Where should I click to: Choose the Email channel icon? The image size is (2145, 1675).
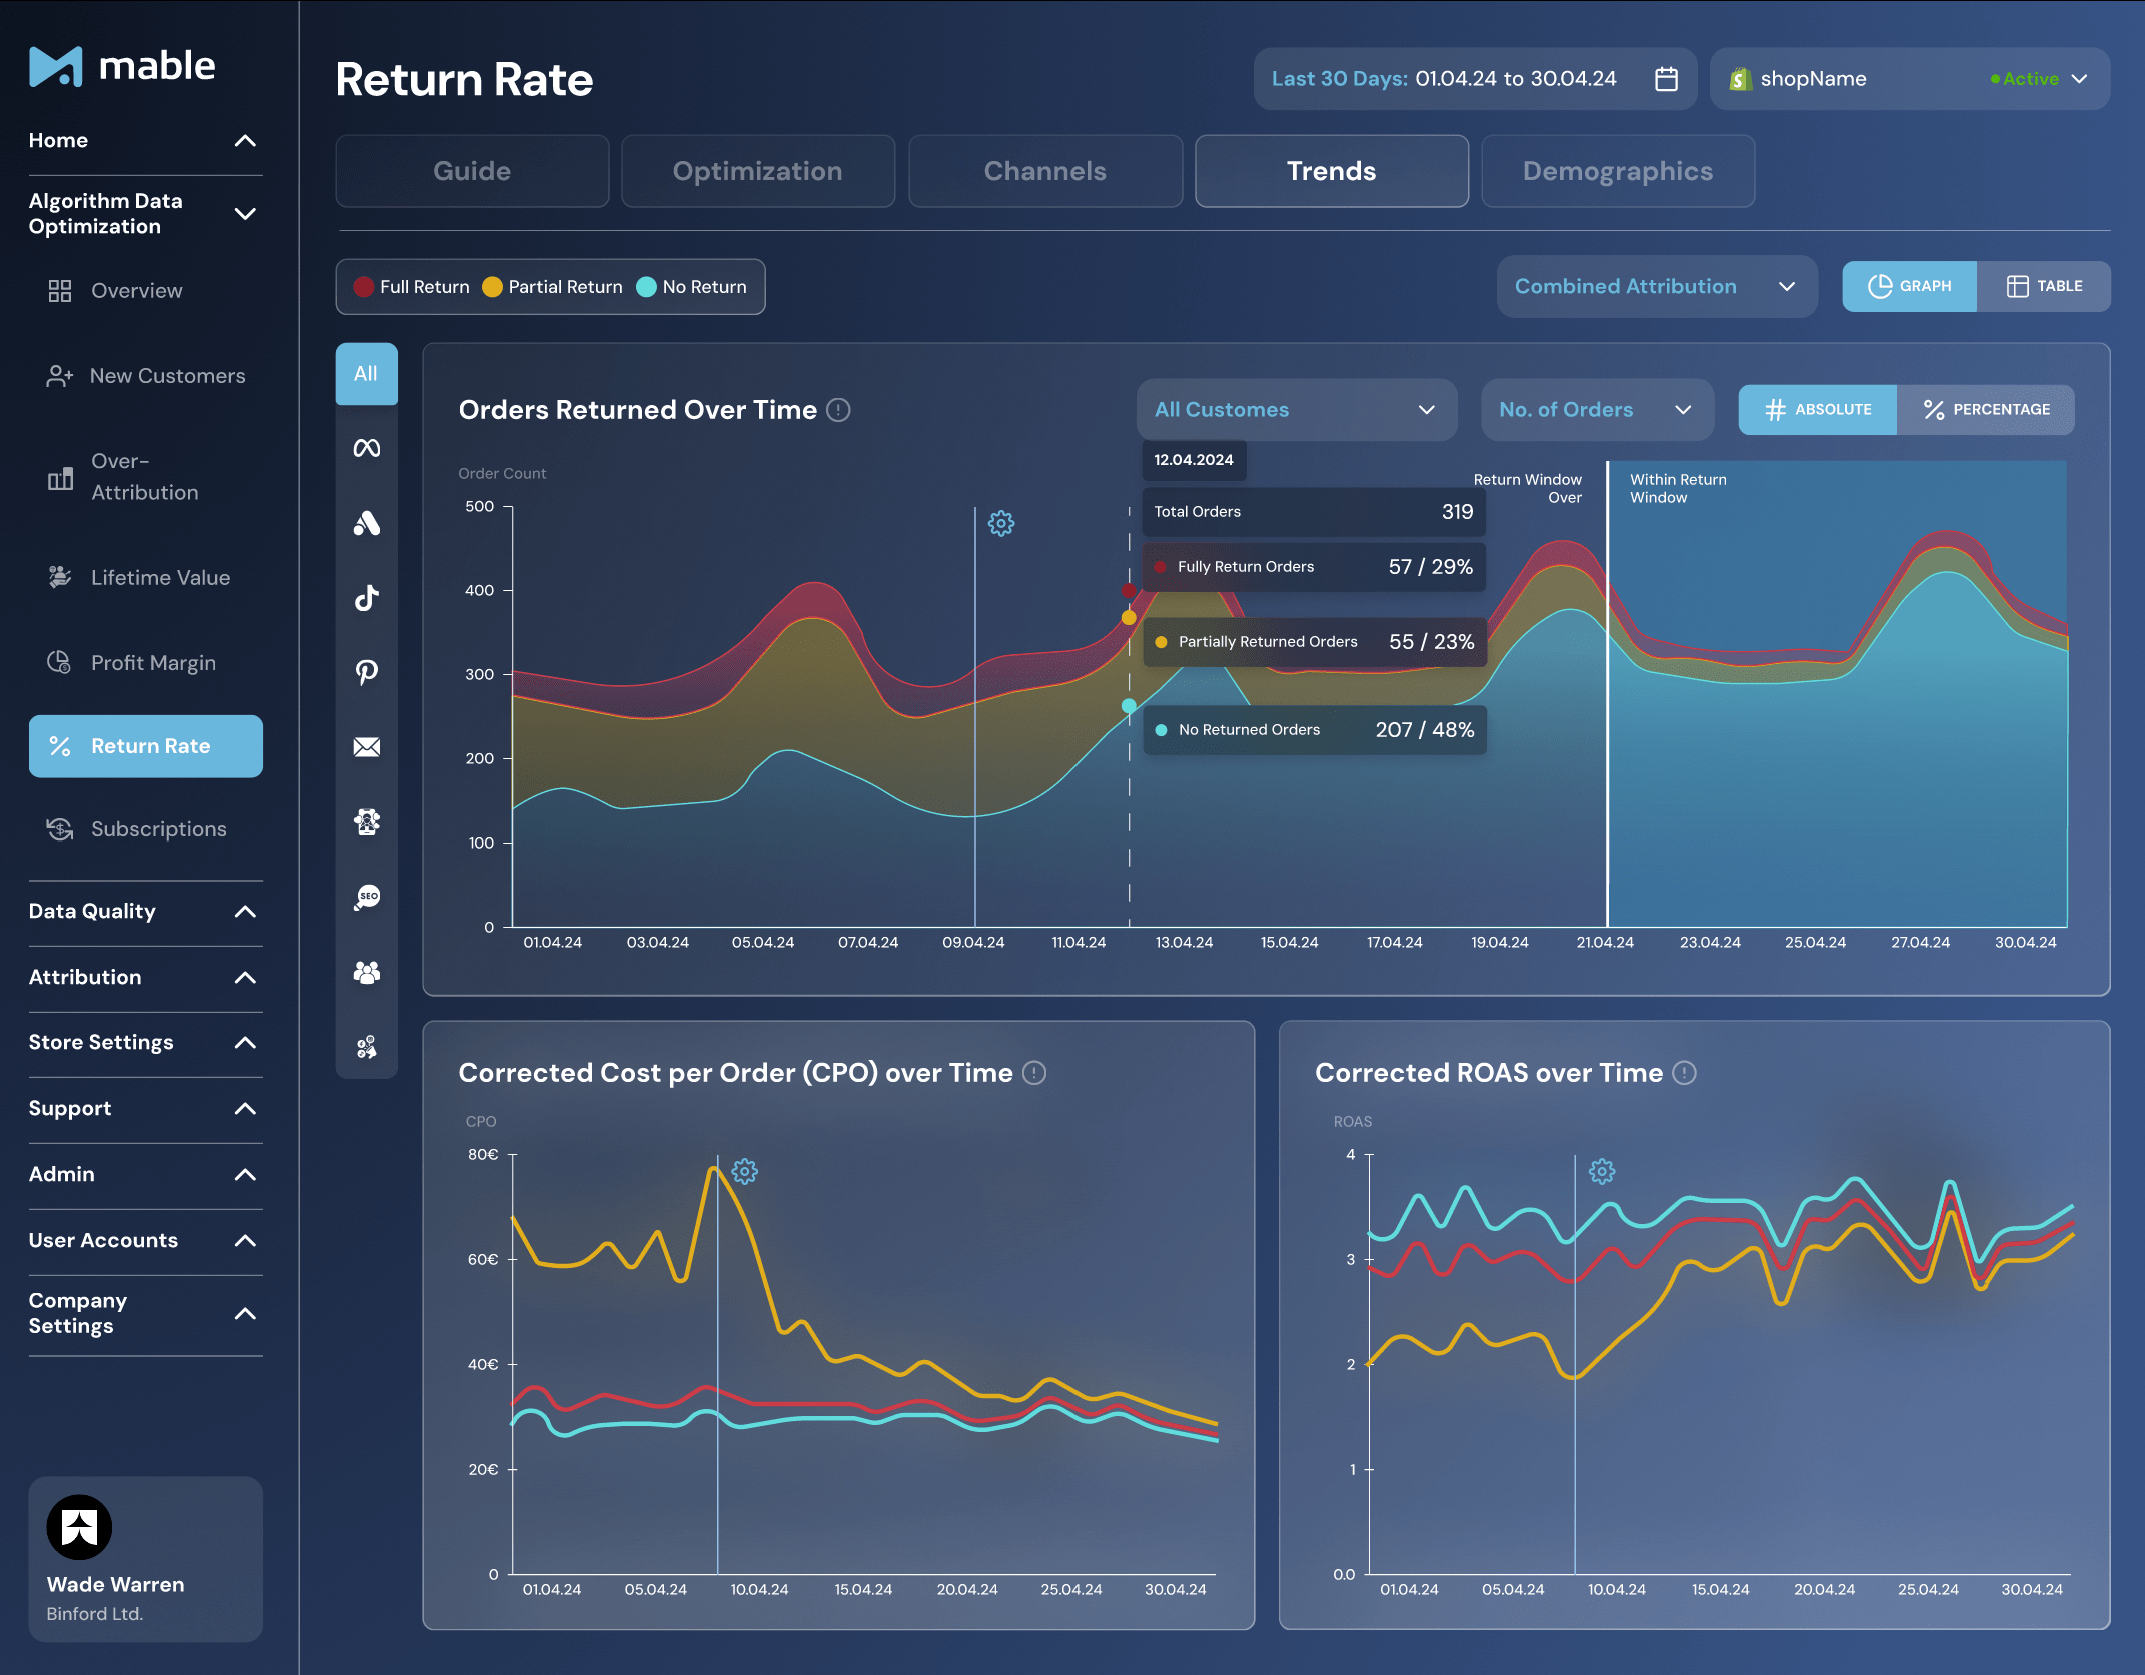366,746
